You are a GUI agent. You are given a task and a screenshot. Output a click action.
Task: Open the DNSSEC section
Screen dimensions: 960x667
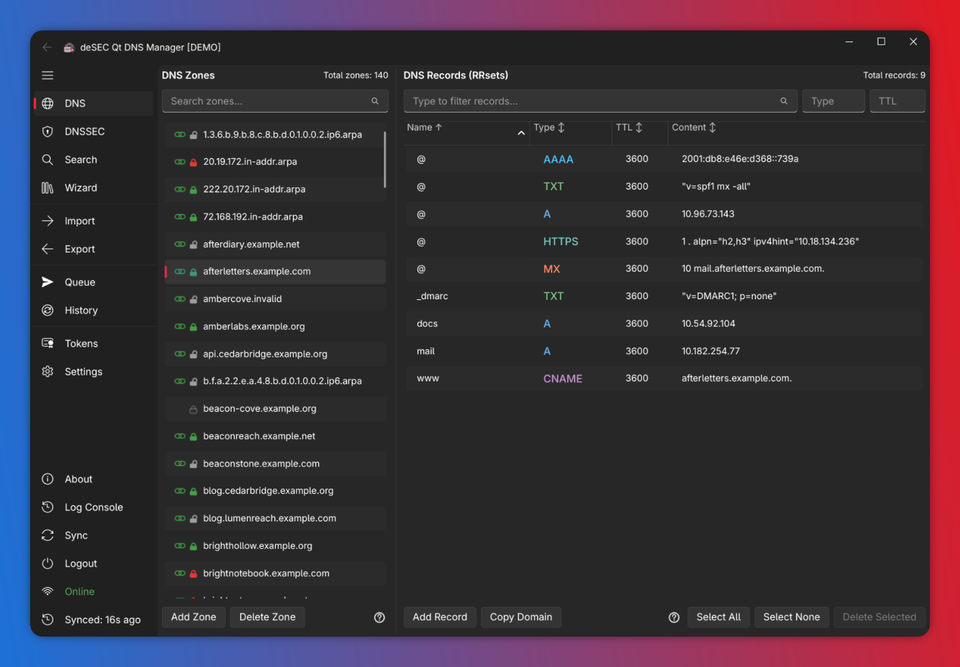point(93,132)
